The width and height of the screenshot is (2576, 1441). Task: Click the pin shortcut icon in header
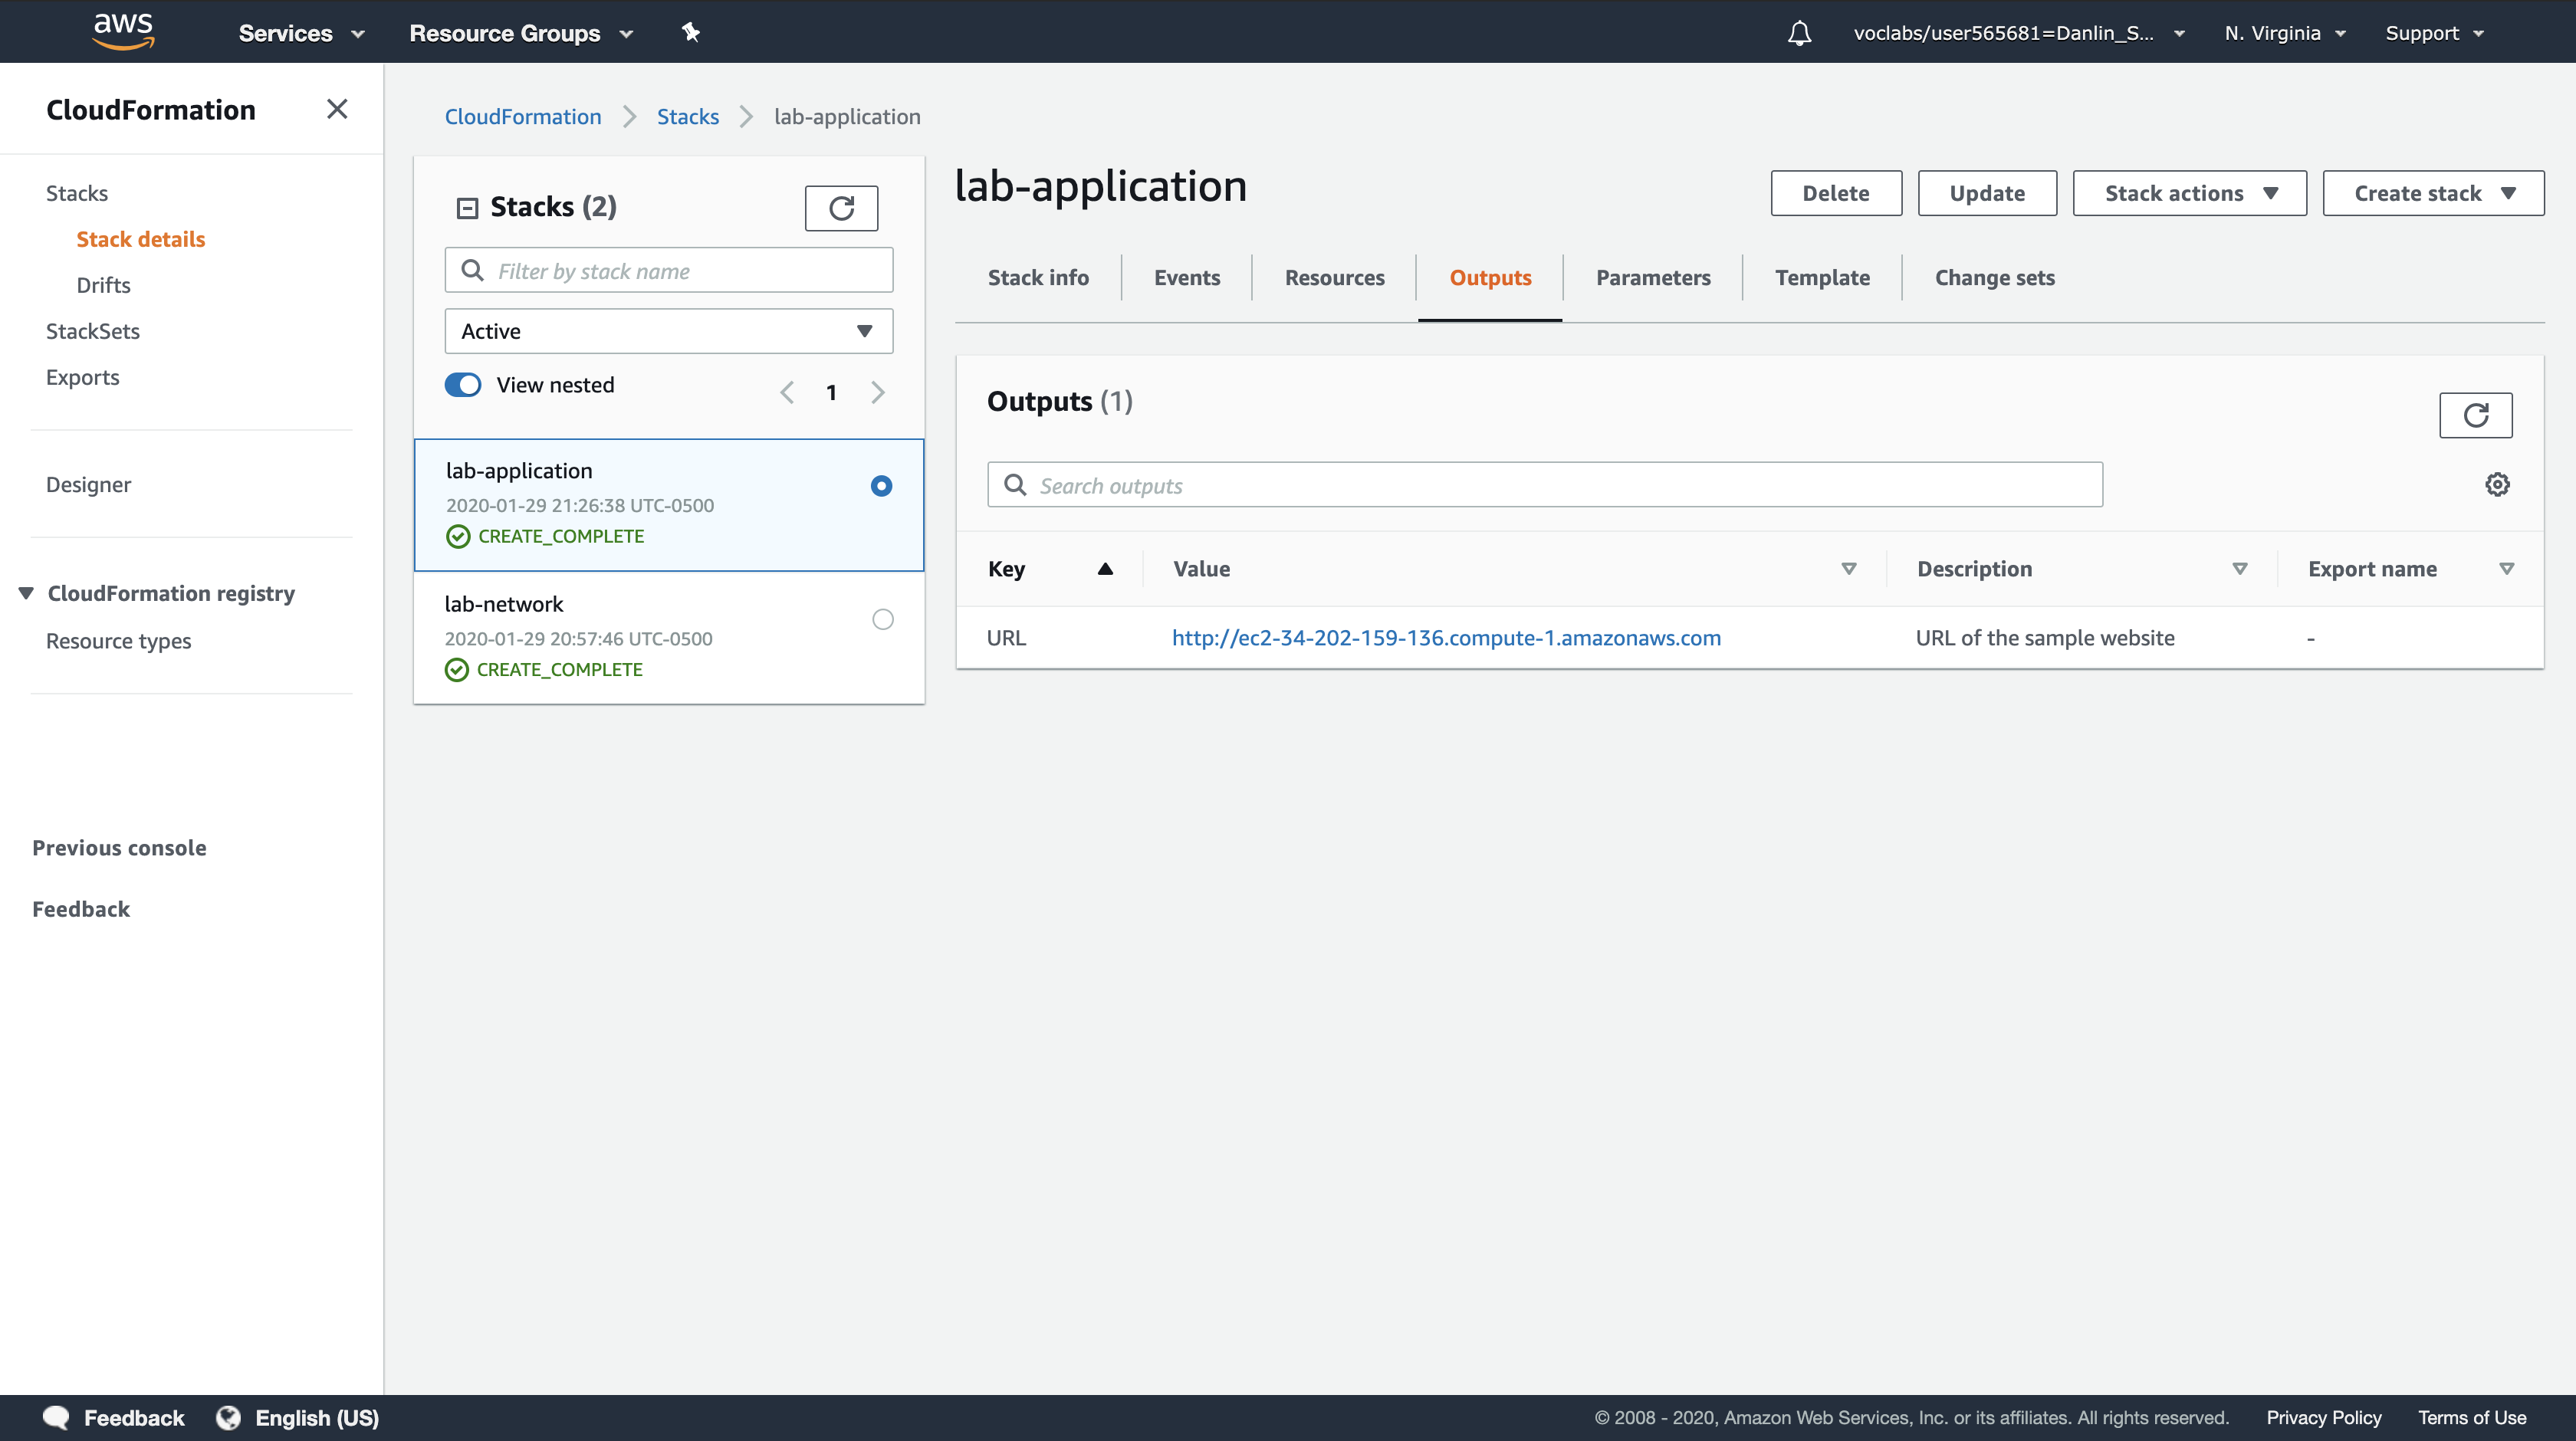(690, 32)
